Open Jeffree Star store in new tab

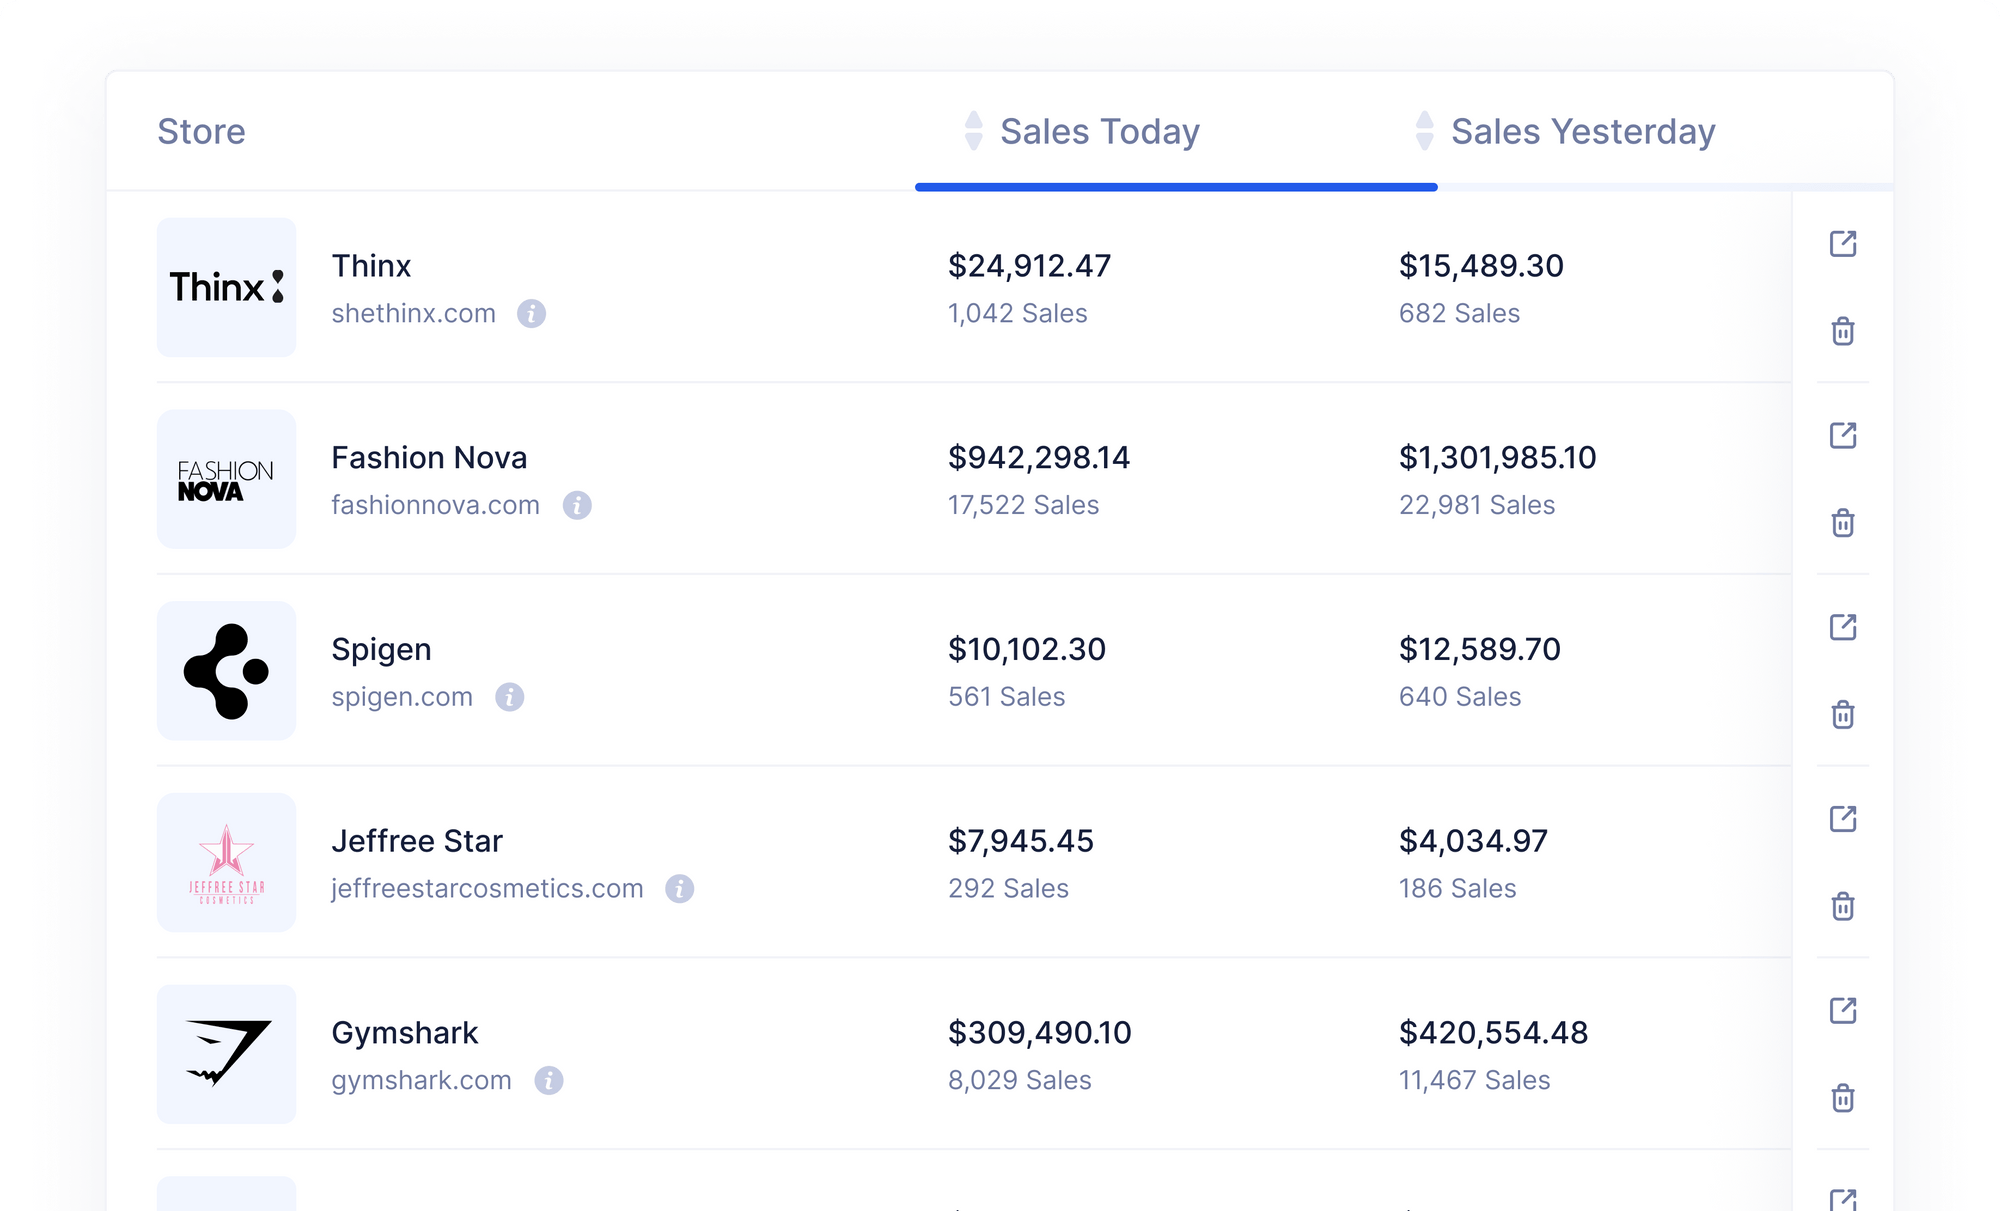(1845, 819)
